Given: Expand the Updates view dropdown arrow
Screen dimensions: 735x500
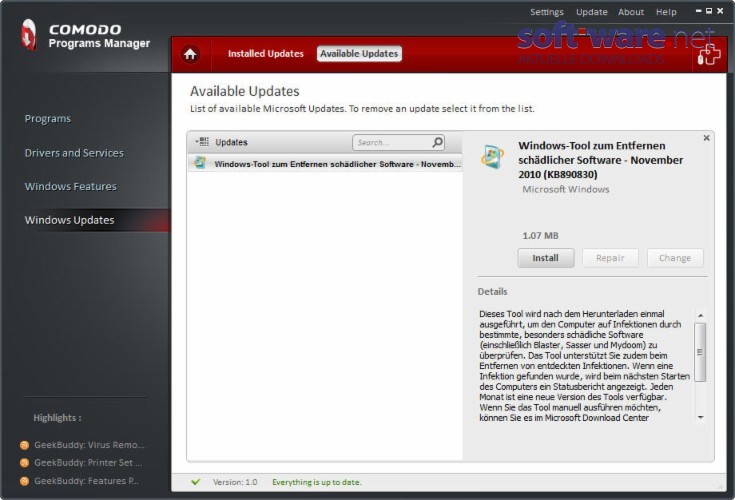Looking at the screenshot, I should point(196,141).
